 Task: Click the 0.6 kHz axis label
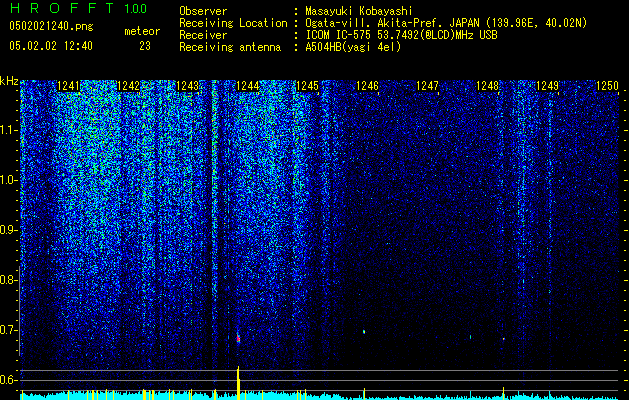click(x=8, y=380)
